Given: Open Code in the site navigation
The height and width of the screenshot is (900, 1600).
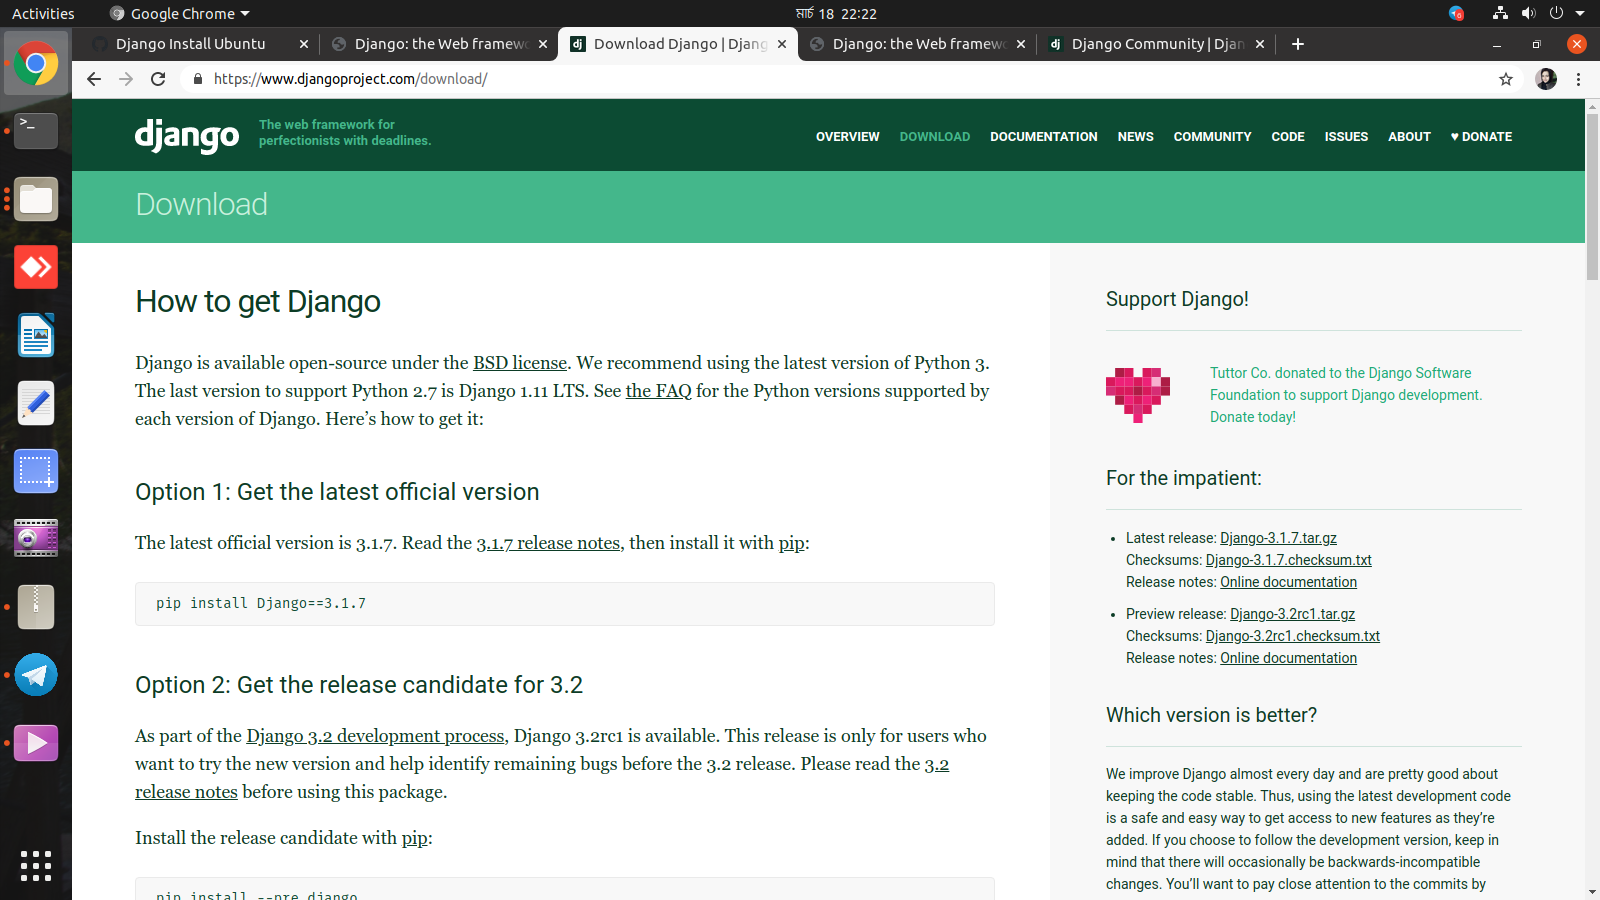Looking at the screenshot, I should click(1288, 137).
